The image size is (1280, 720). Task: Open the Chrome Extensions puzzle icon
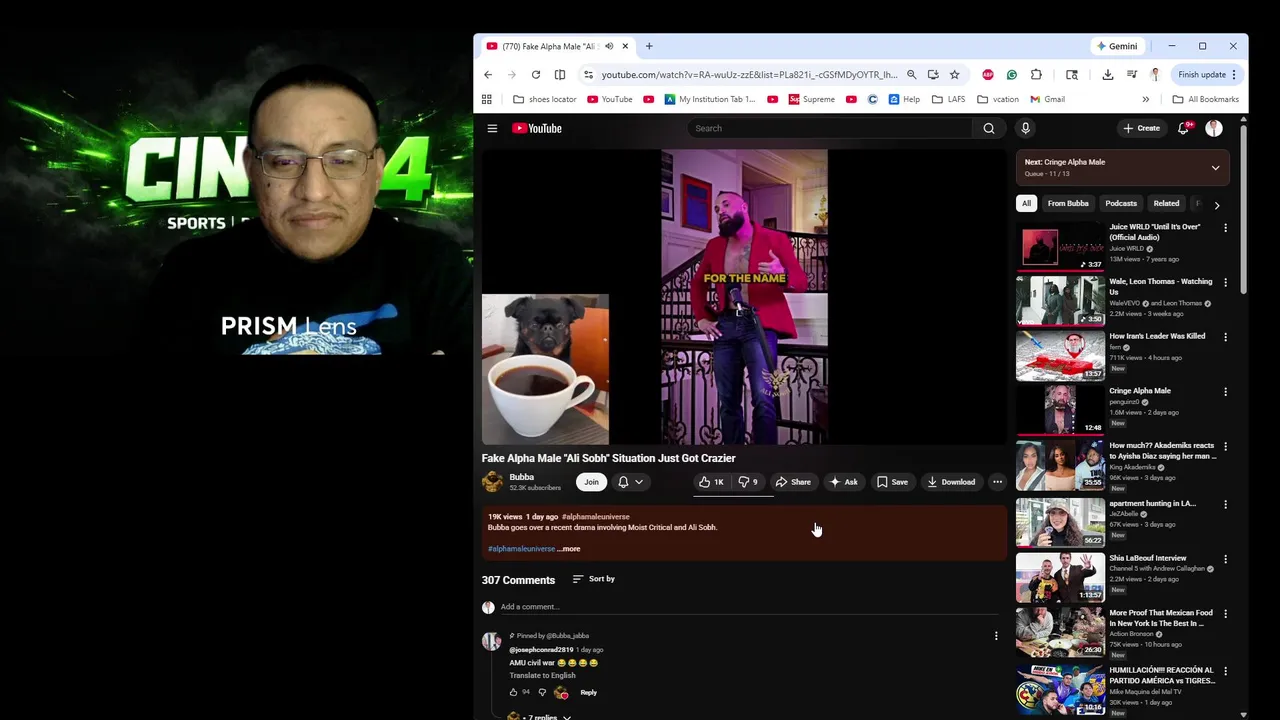pyautogui.click(x=1036, y=75)
